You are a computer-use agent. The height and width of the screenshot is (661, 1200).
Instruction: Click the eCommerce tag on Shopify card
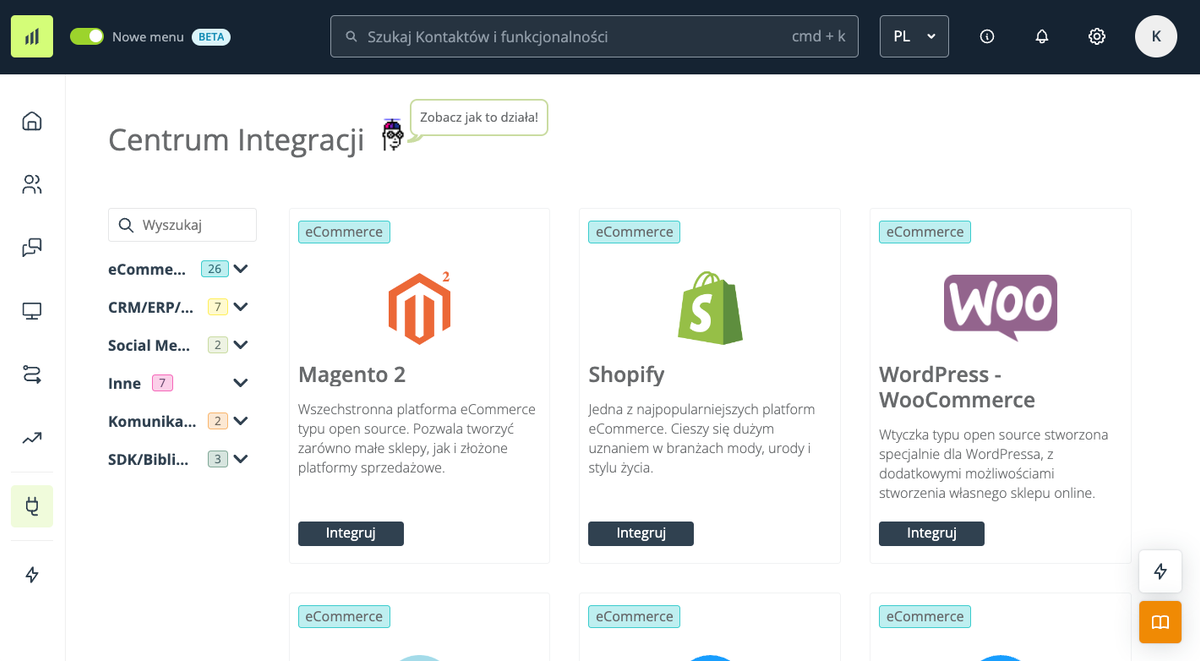coord(634,232)
